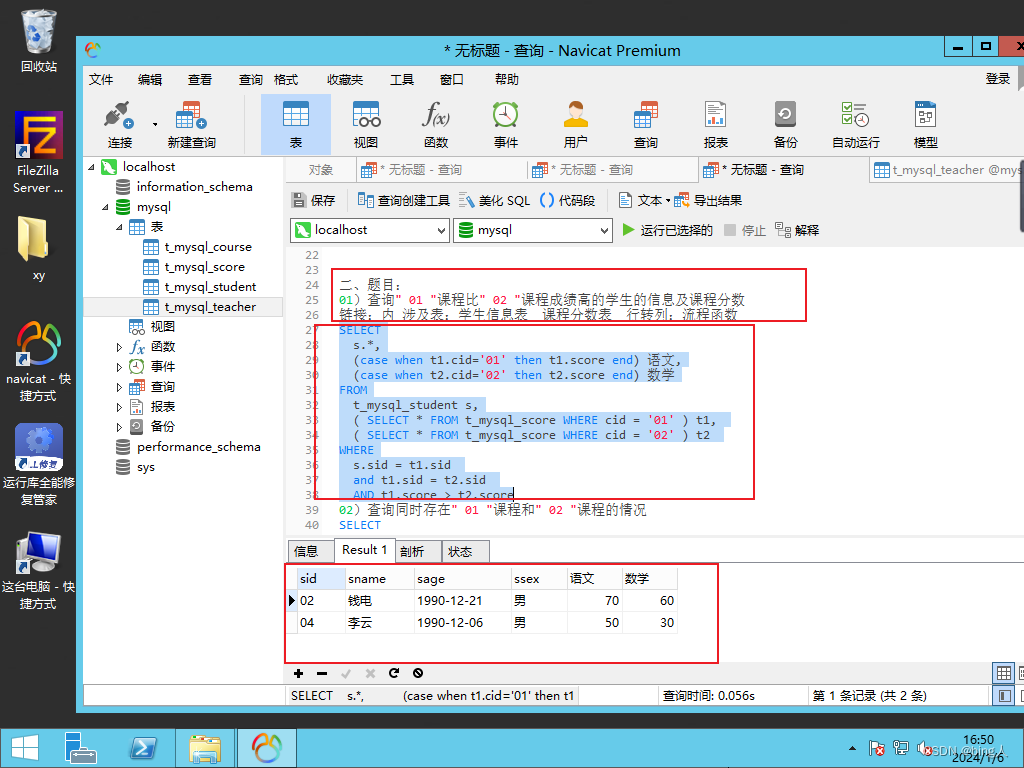Refresh results with the reload icon
Image resolution: width=1024 pixels, height=768 pixels.
(x=394, y=673)
